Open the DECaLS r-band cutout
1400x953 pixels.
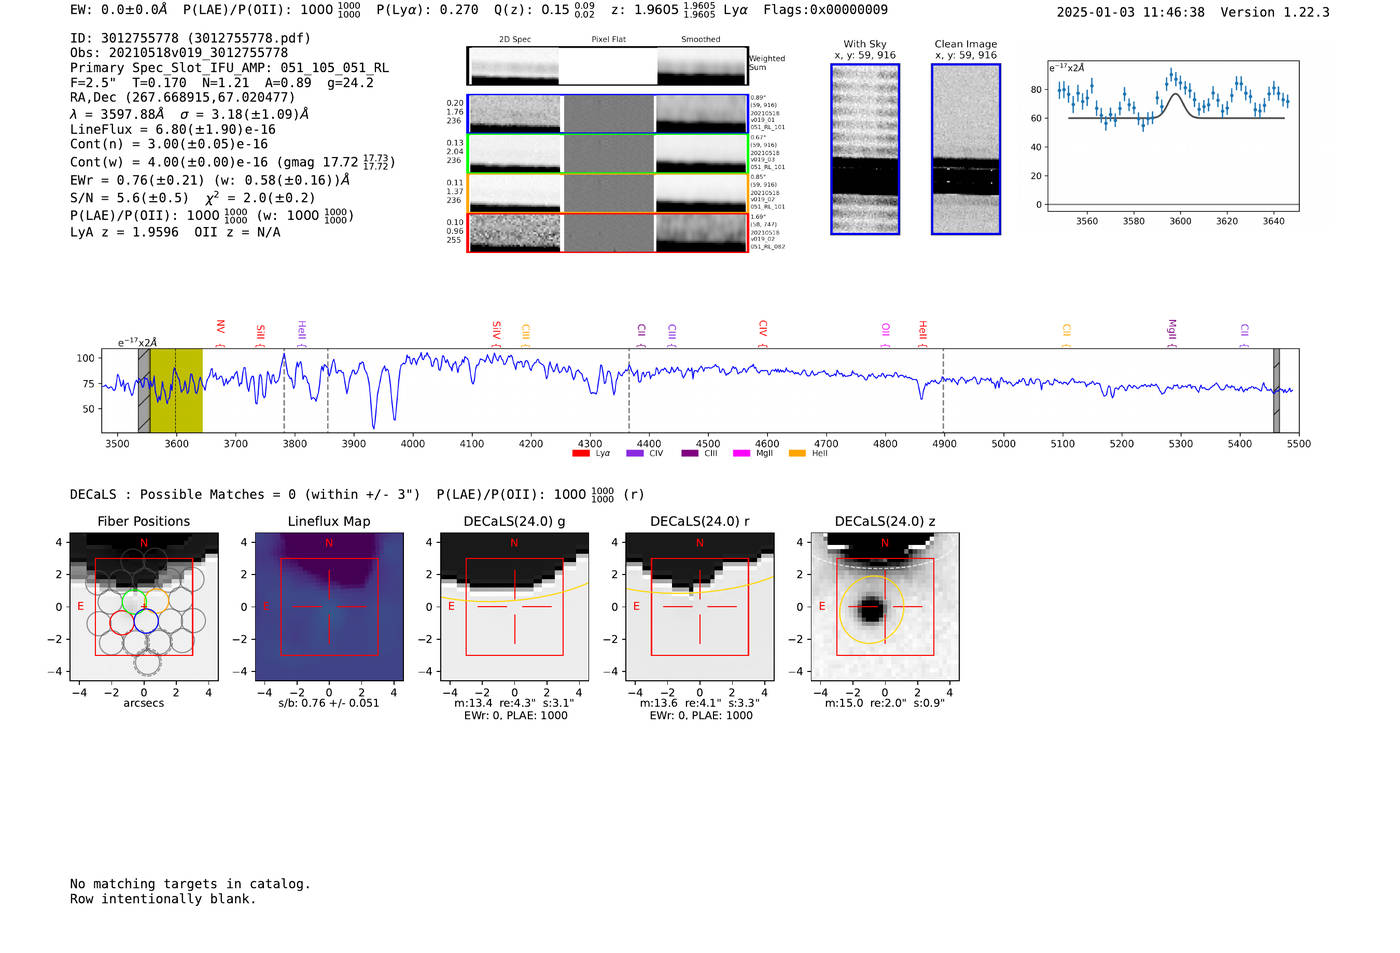point(700,607)
